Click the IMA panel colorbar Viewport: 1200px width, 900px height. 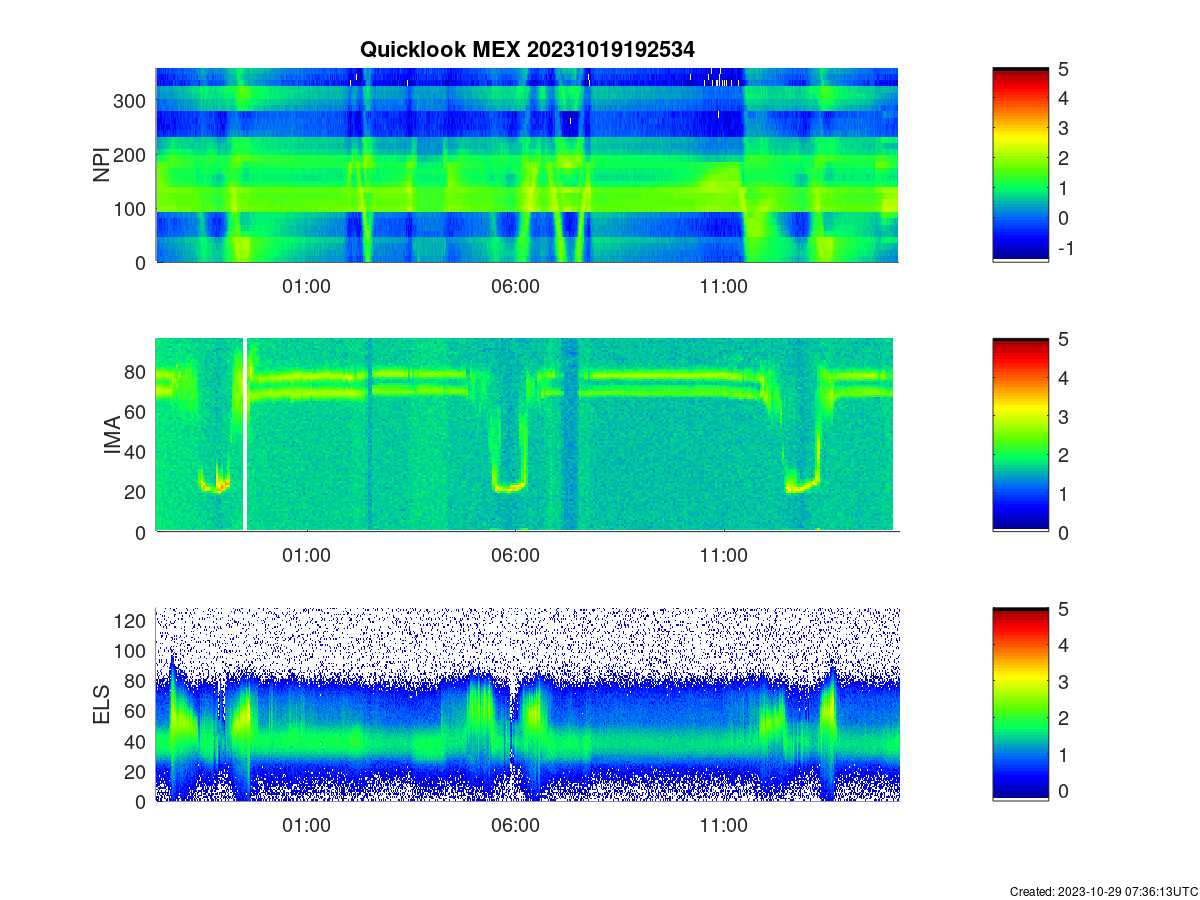coord(1020,435)
